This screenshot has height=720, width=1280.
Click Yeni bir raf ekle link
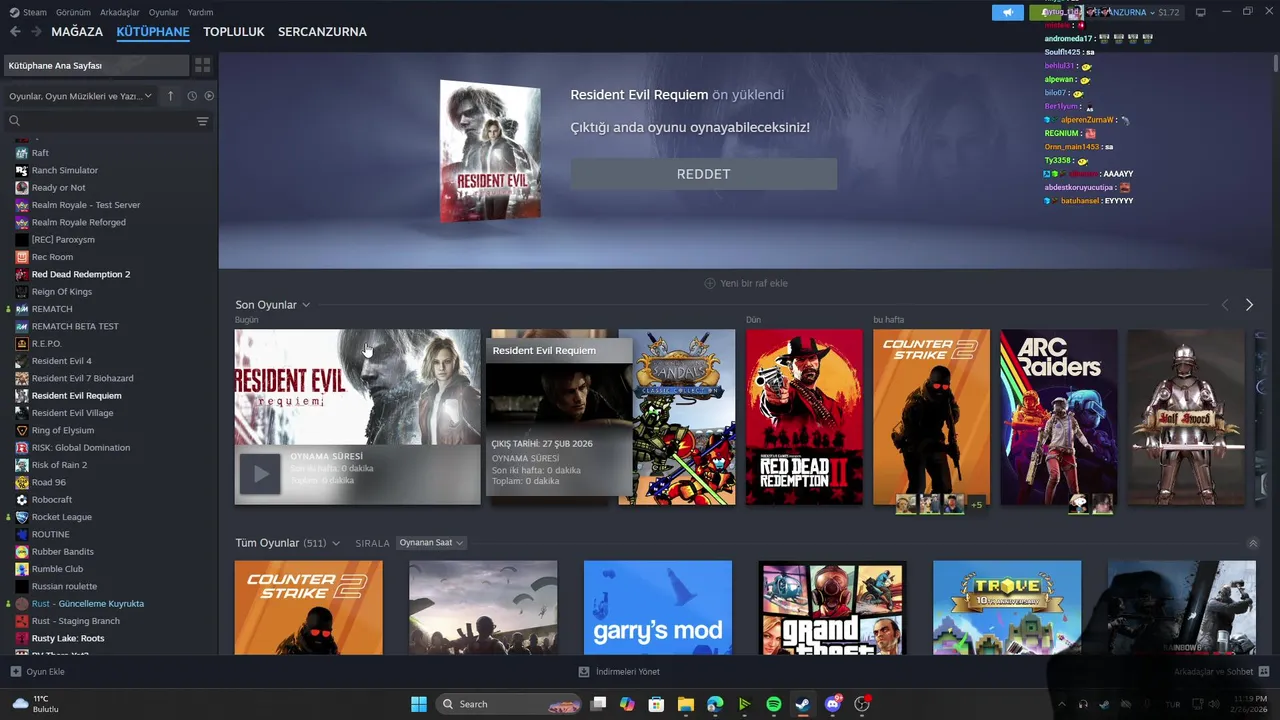pyautogui.click(x=746, y=283)
